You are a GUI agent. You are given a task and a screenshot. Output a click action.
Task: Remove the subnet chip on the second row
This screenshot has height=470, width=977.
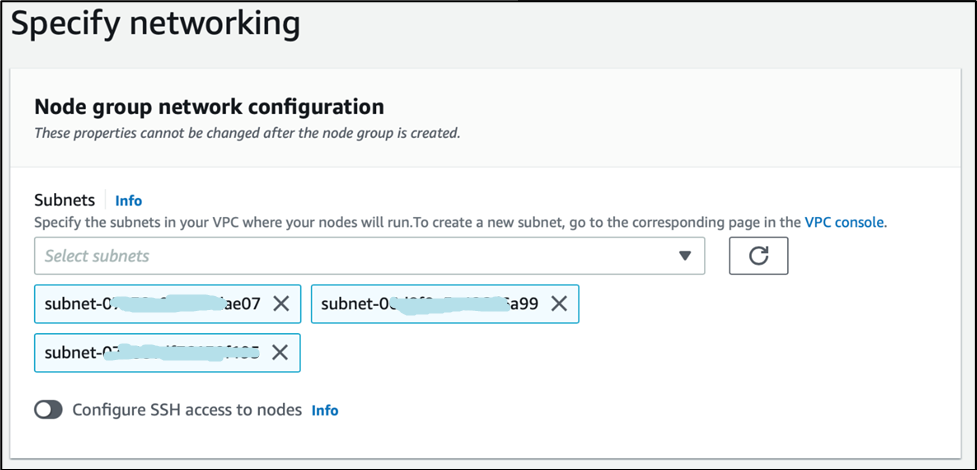[x=280, y=352]
